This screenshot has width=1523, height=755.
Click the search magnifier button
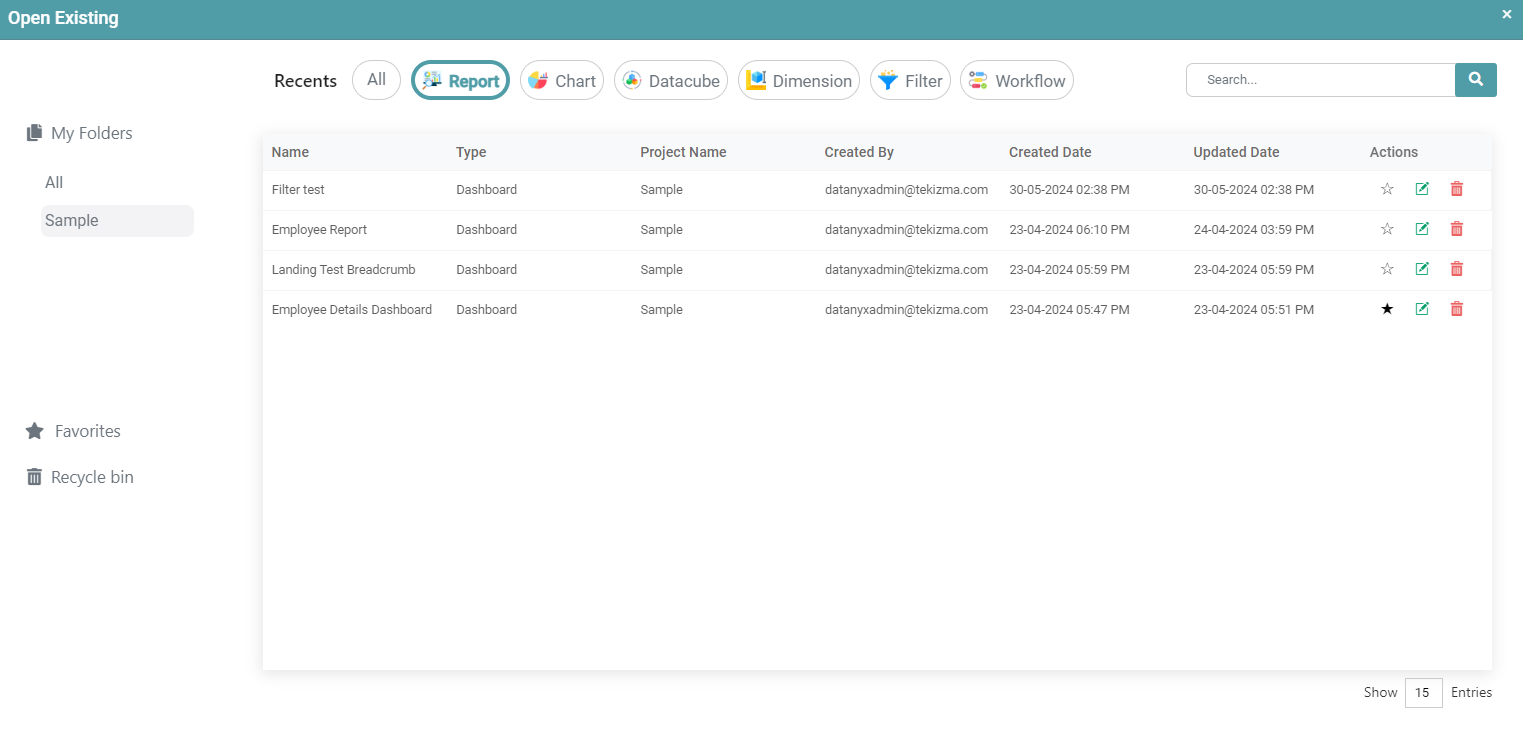tap(1475, 80)
